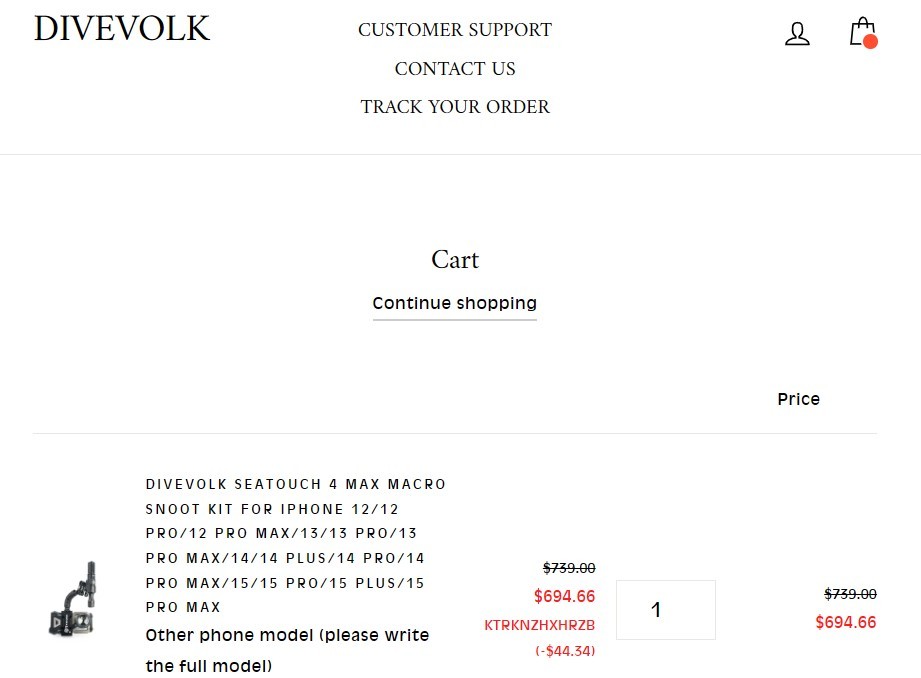This screenshot has width=921, height=678.
Task: Open the Seatouch 4 Max product thumbnail
Action: (73, 599)
